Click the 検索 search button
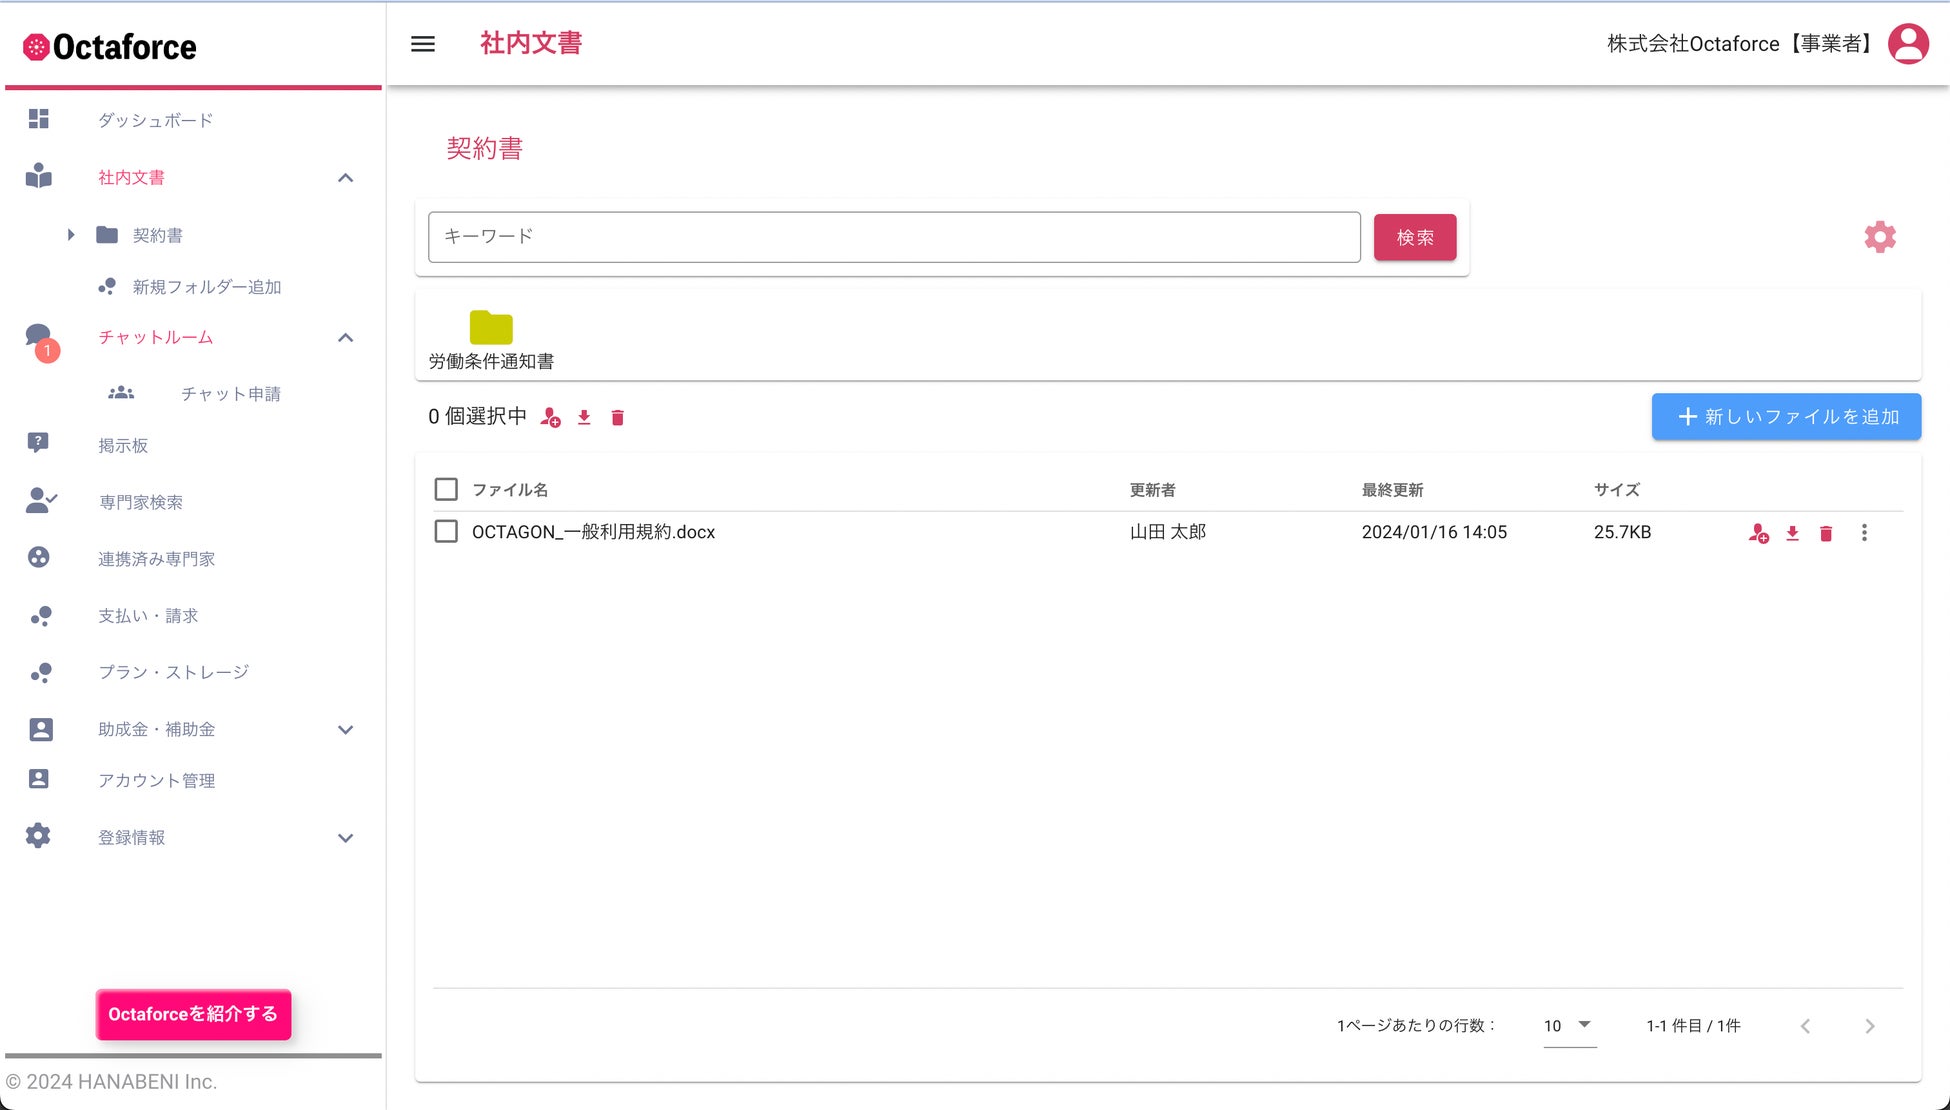The image size is (1950, 1110). tap(1414, 237)
